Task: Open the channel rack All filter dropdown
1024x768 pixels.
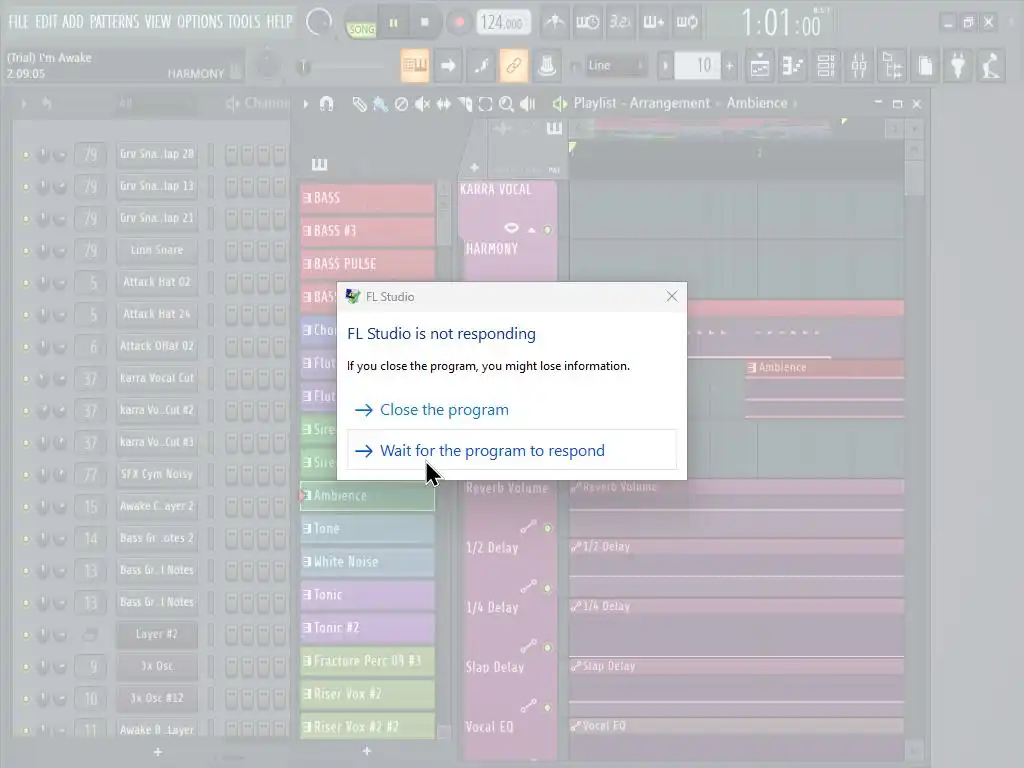Action: [x=155, y=103]
